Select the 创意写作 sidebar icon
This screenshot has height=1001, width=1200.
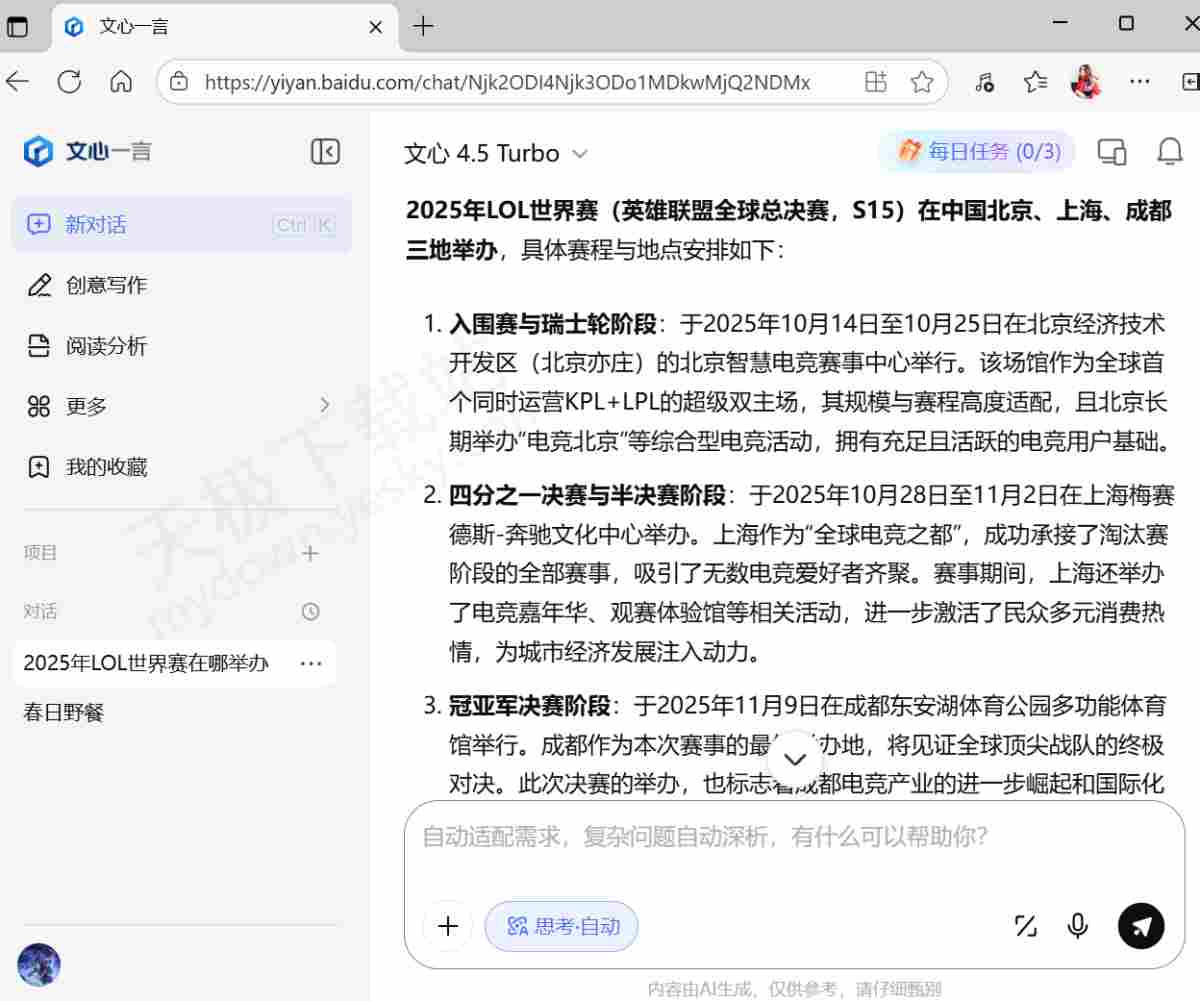40,285
